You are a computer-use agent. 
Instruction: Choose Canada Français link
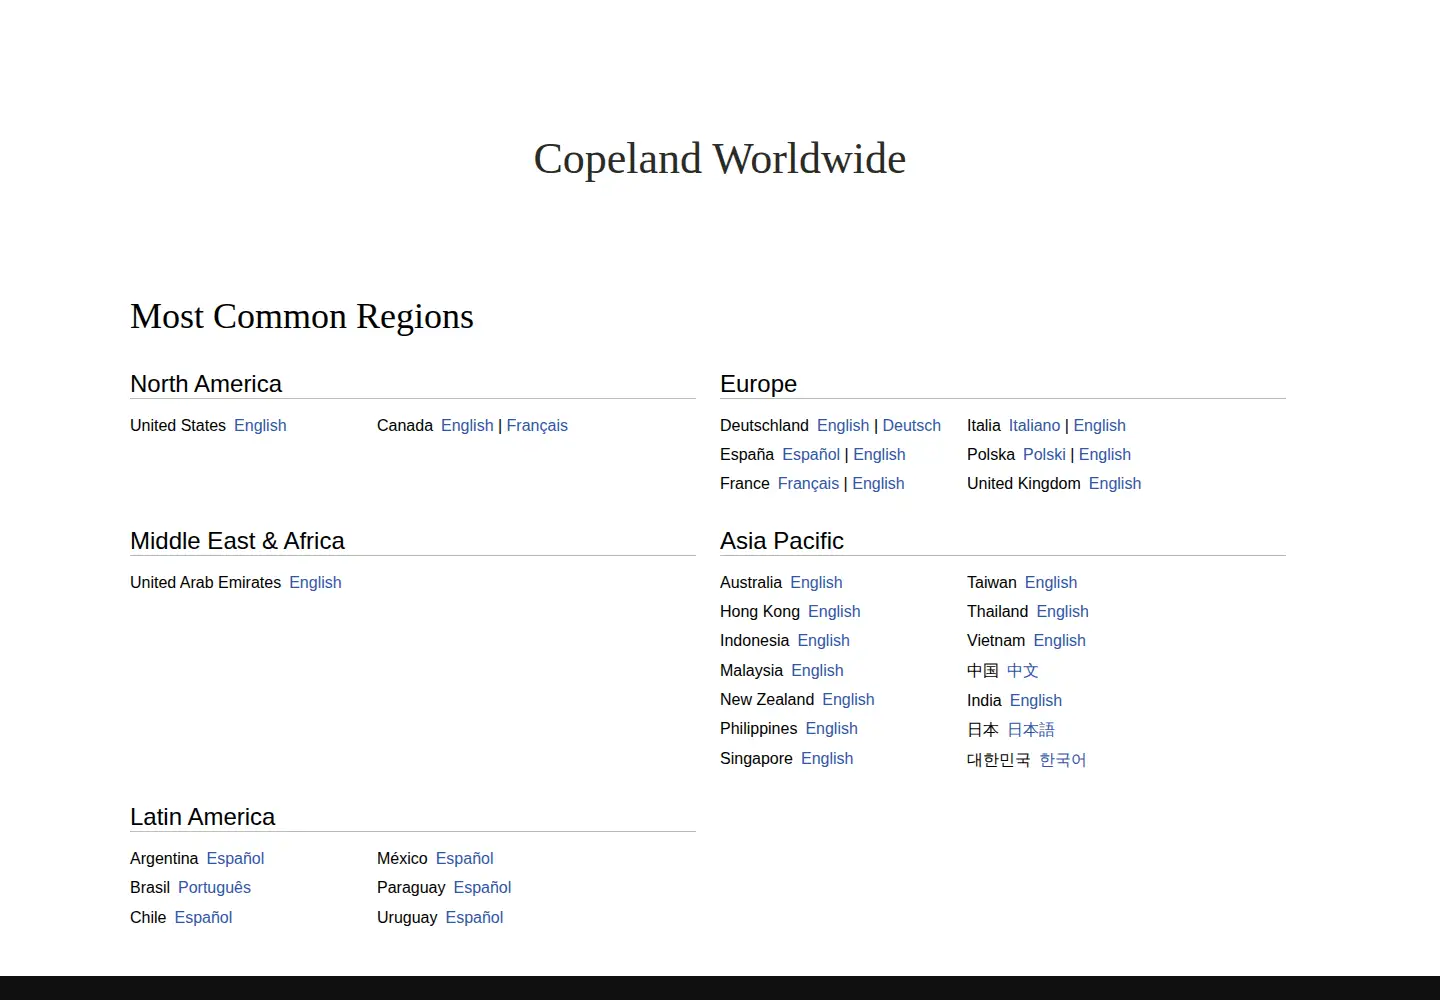(x=537, y=425)
